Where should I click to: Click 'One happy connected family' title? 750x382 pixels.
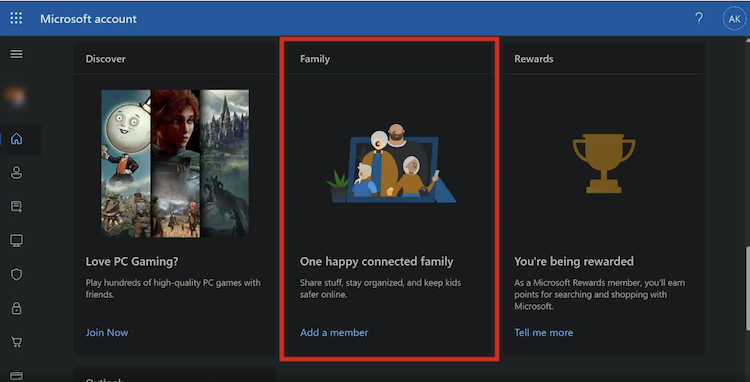point(376,262)
